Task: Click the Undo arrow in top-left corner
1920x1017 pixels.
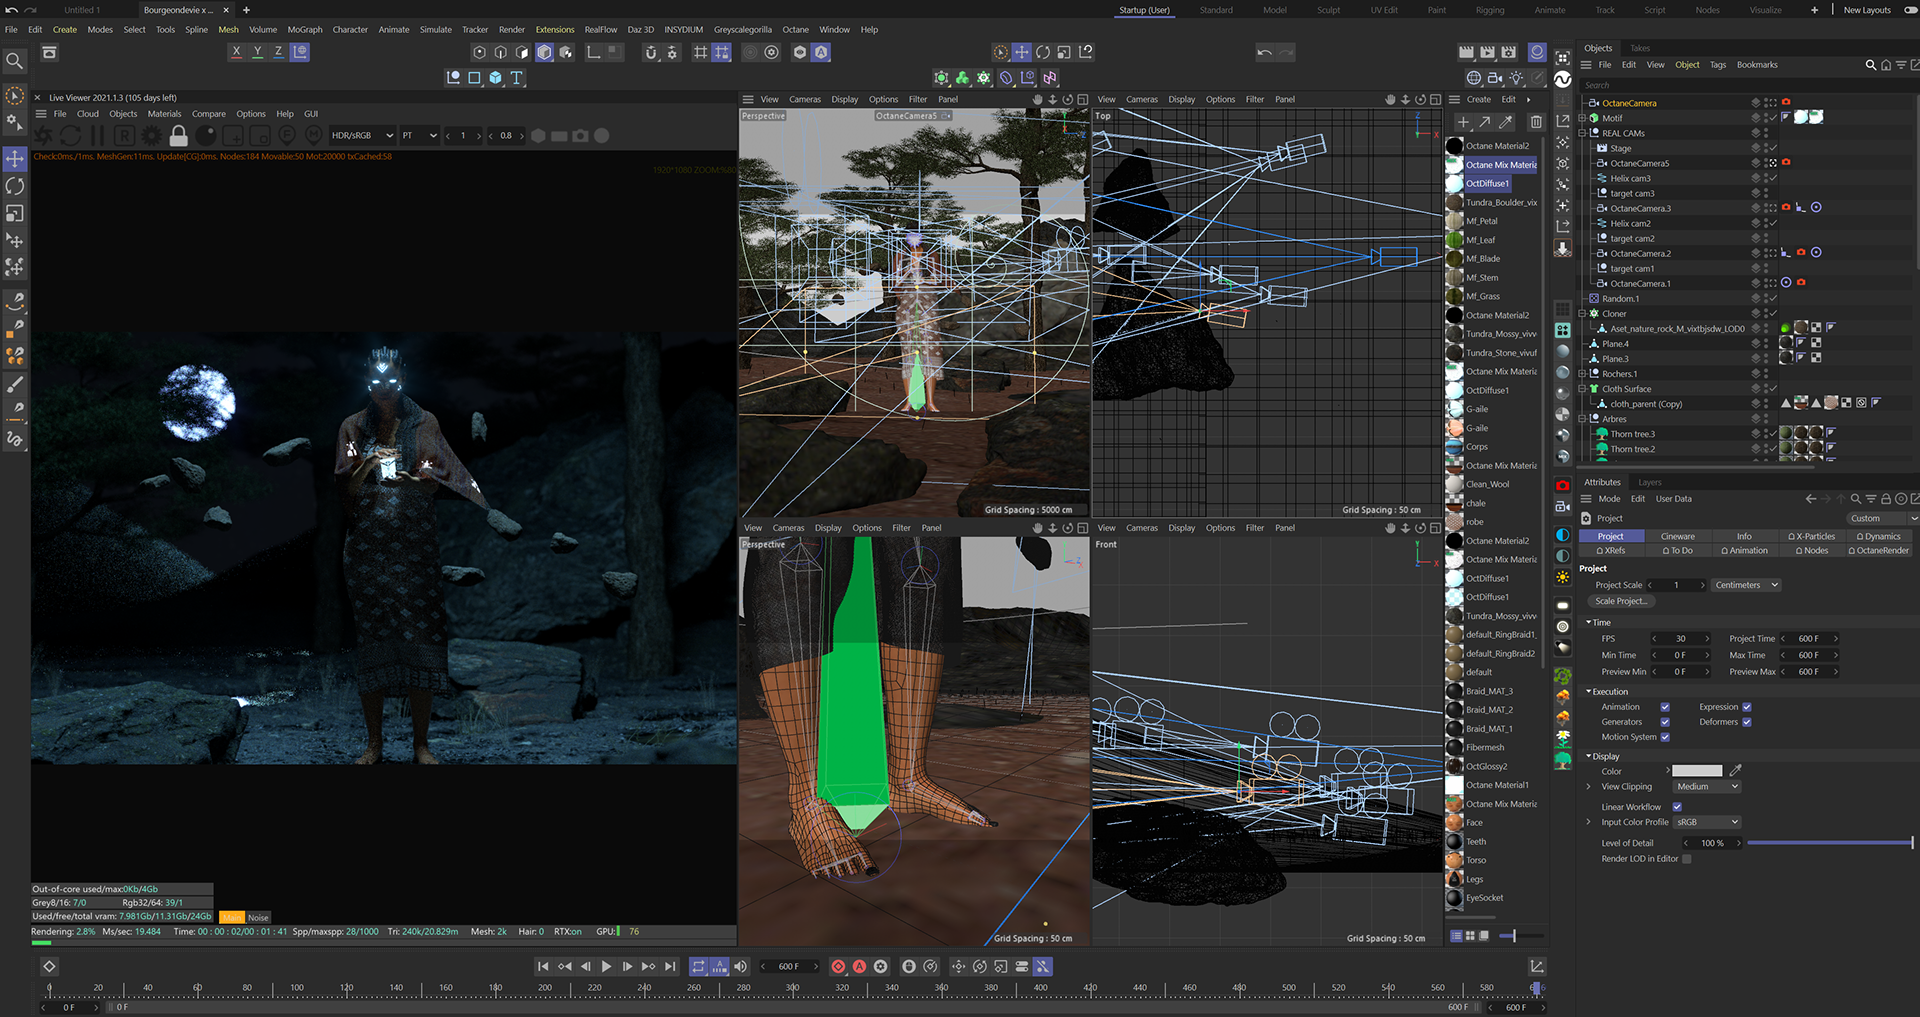Action: point(12,10)
